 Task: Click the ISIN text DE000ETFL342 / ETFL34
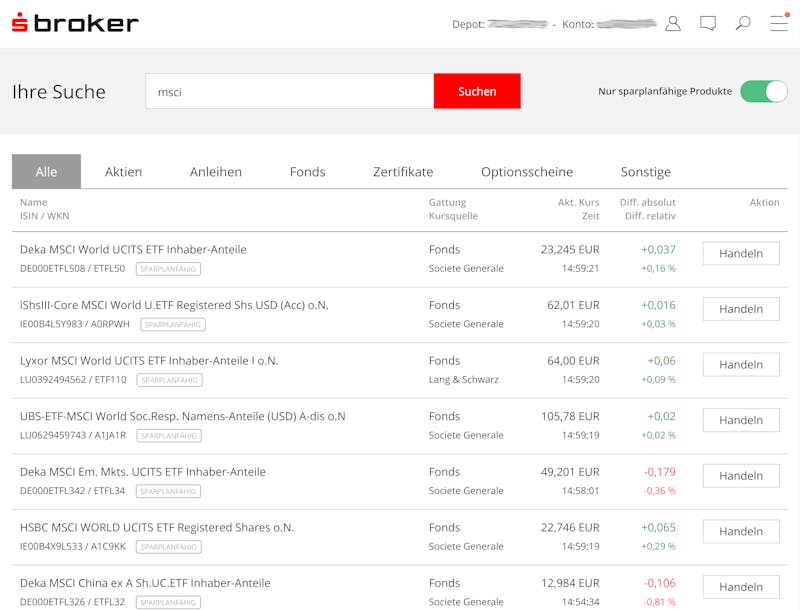pyautogui.click(x=72, y=491)
